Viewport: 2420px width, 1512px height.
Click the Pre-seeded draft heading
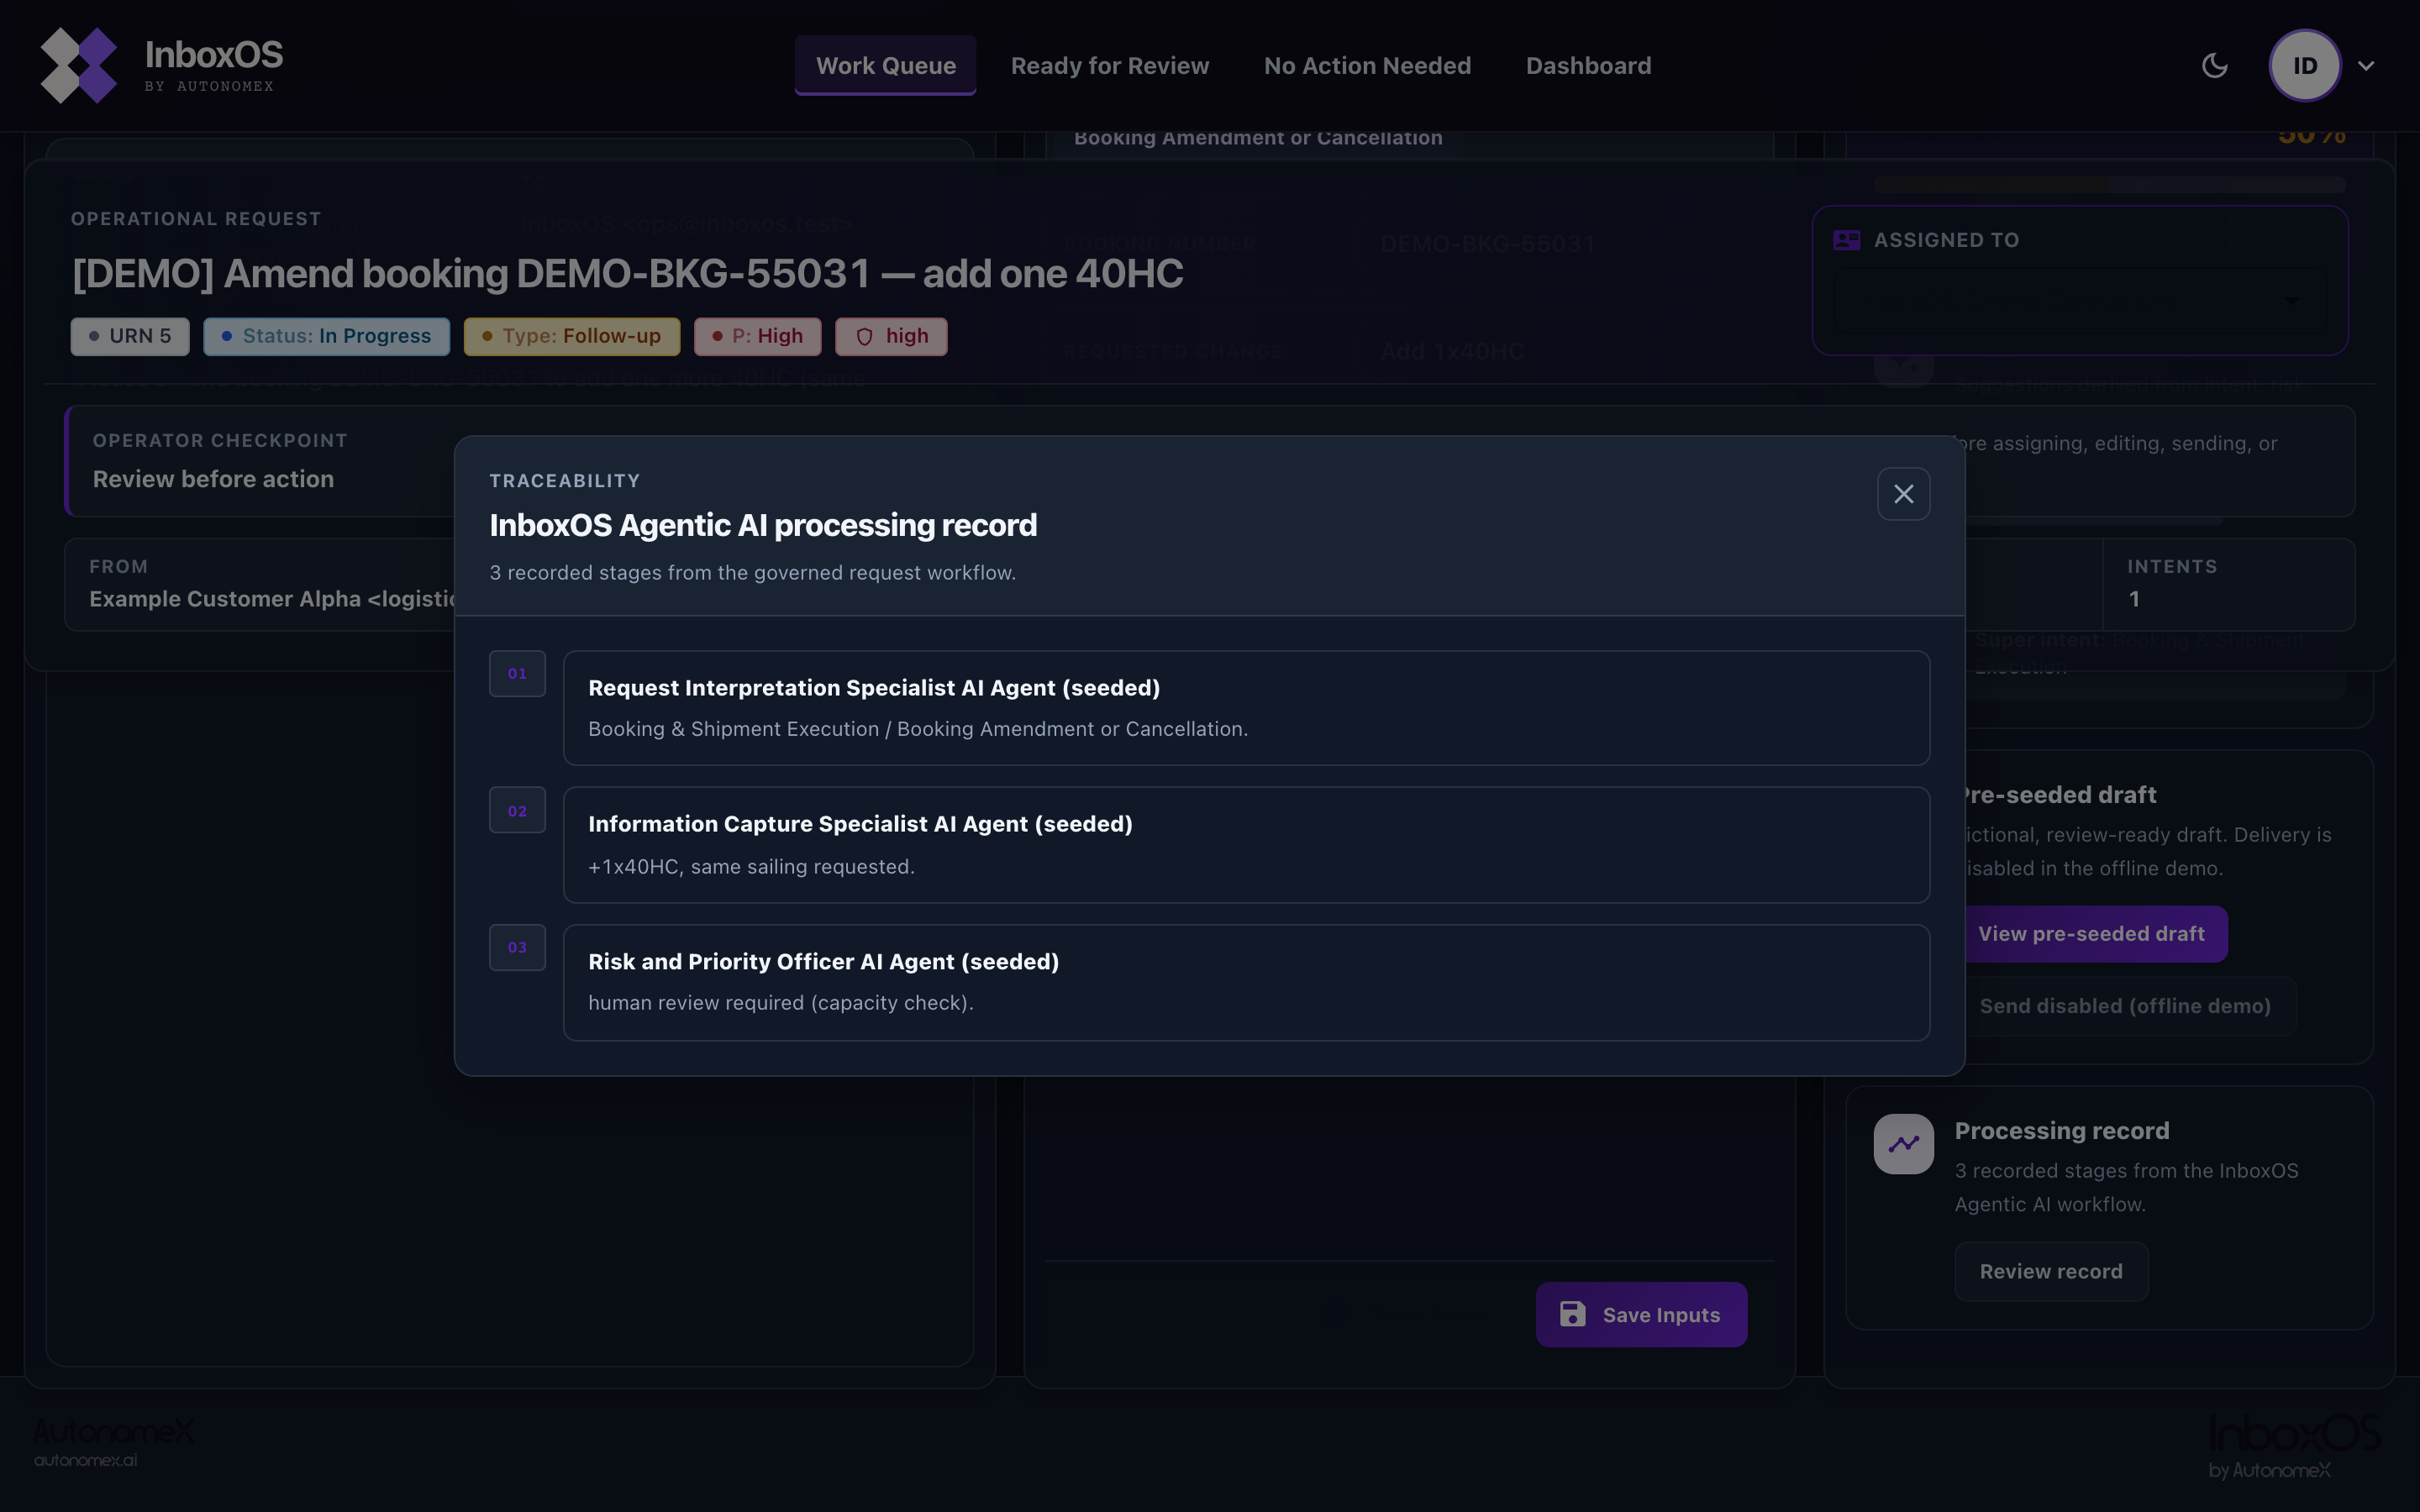pos(2056,795)
